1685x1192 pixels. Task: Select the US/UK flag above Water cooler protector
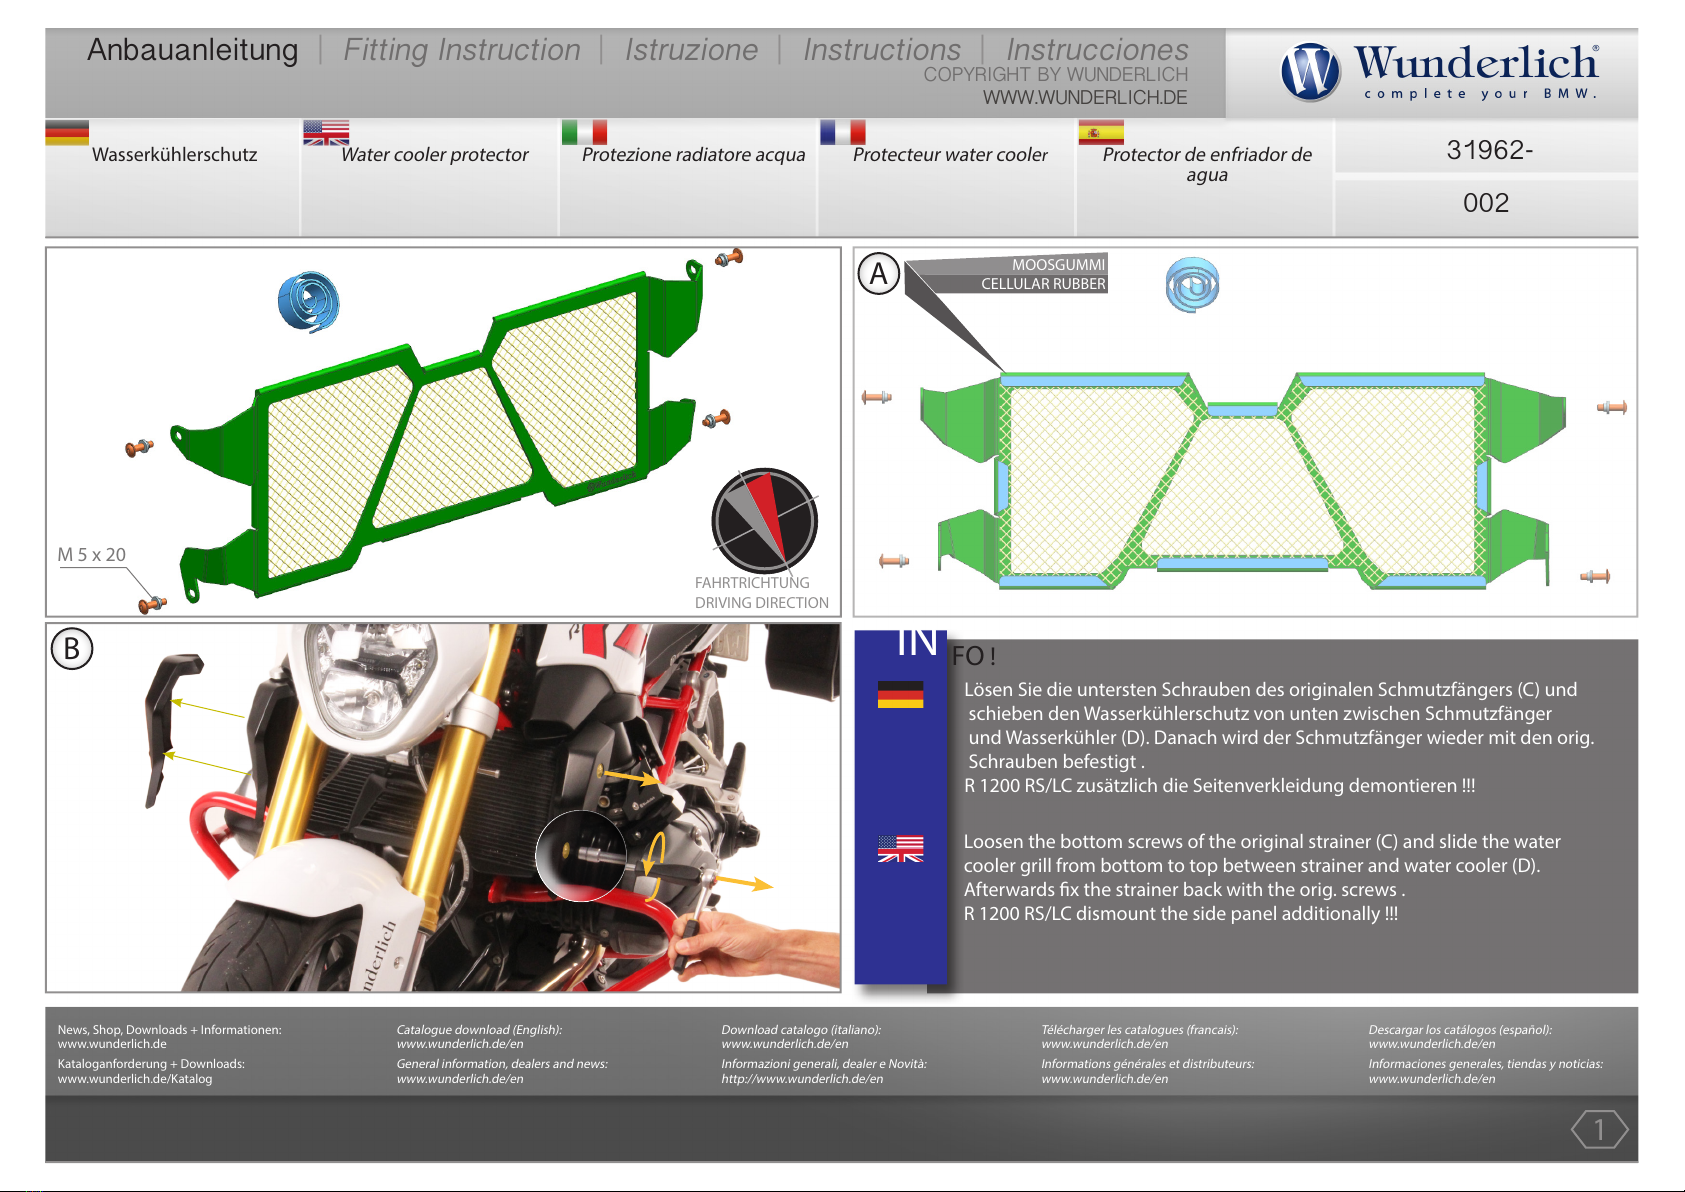tap(326, 133)
